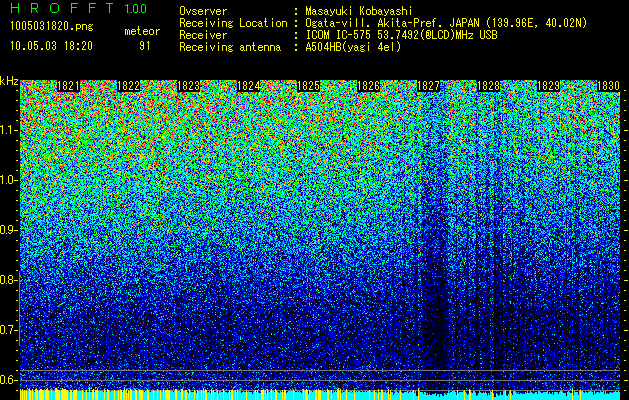Click ICOM IC-575 receiver details
The image size is (629, 400).
click(x=402, y=35)
